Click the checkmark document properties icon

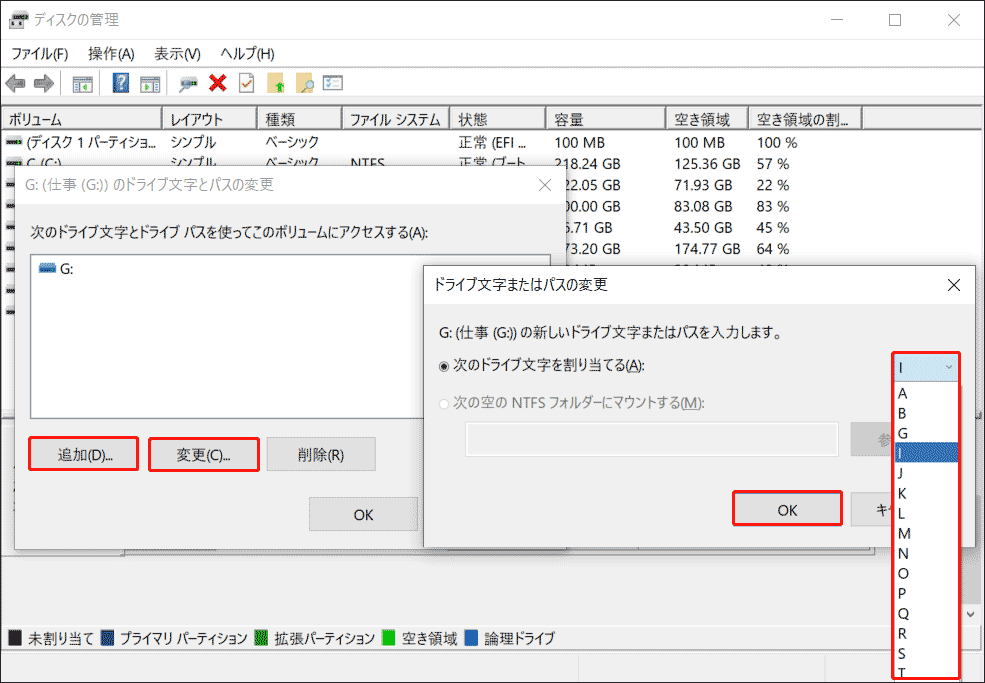click(246, 83)
